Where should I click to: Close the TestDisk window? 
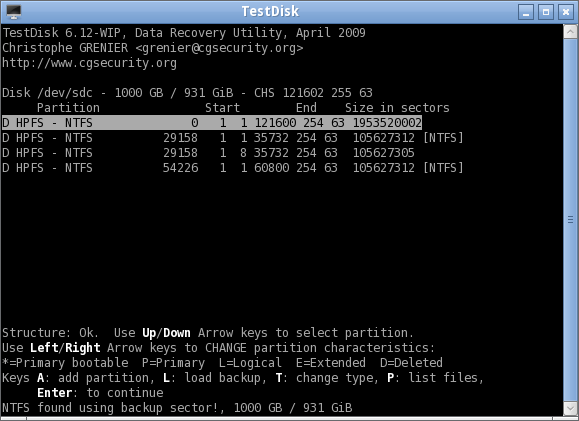(566, 12)
